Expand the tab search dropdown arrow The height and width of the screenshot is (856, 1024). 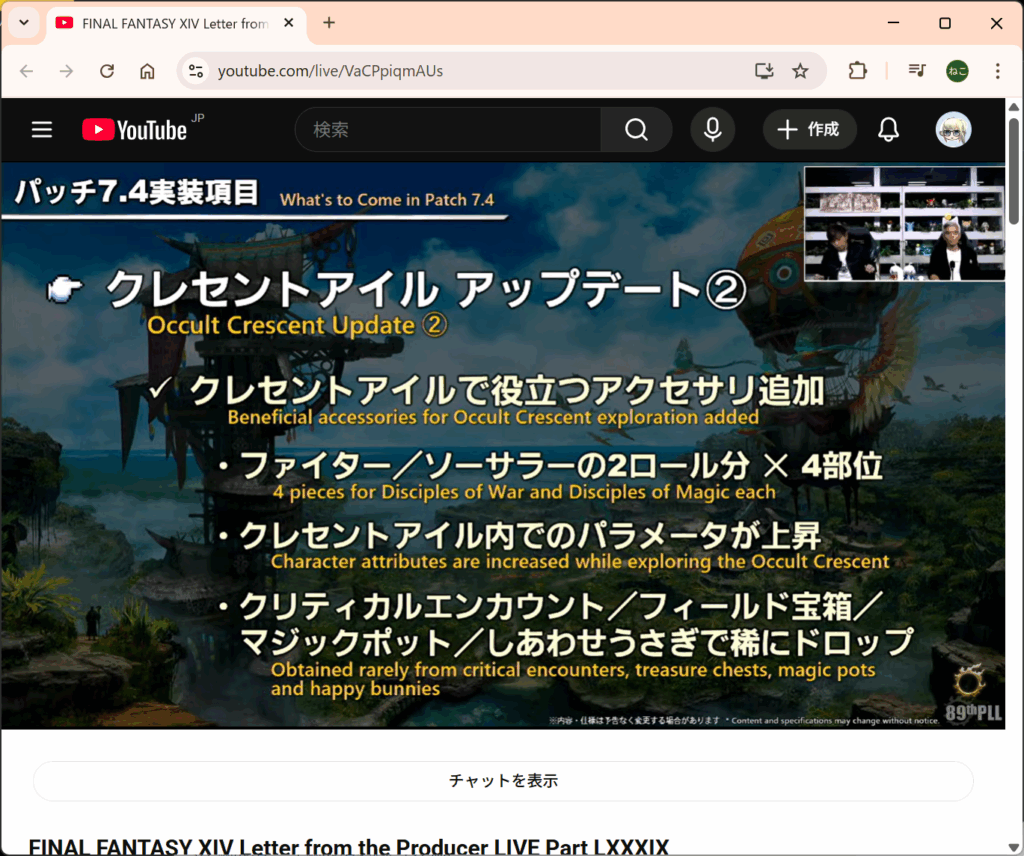[24, 23]
